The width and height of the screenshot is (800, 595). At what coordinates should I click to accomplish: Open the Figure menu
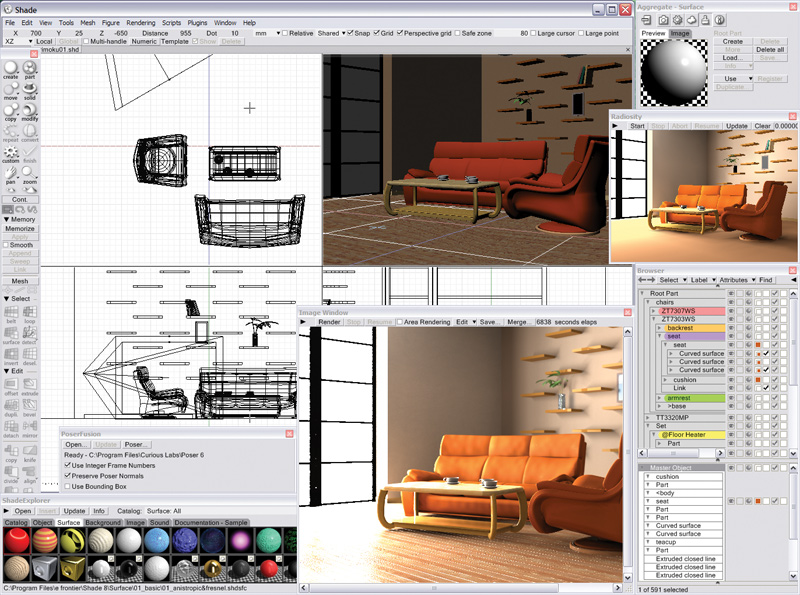pos(110,23)
